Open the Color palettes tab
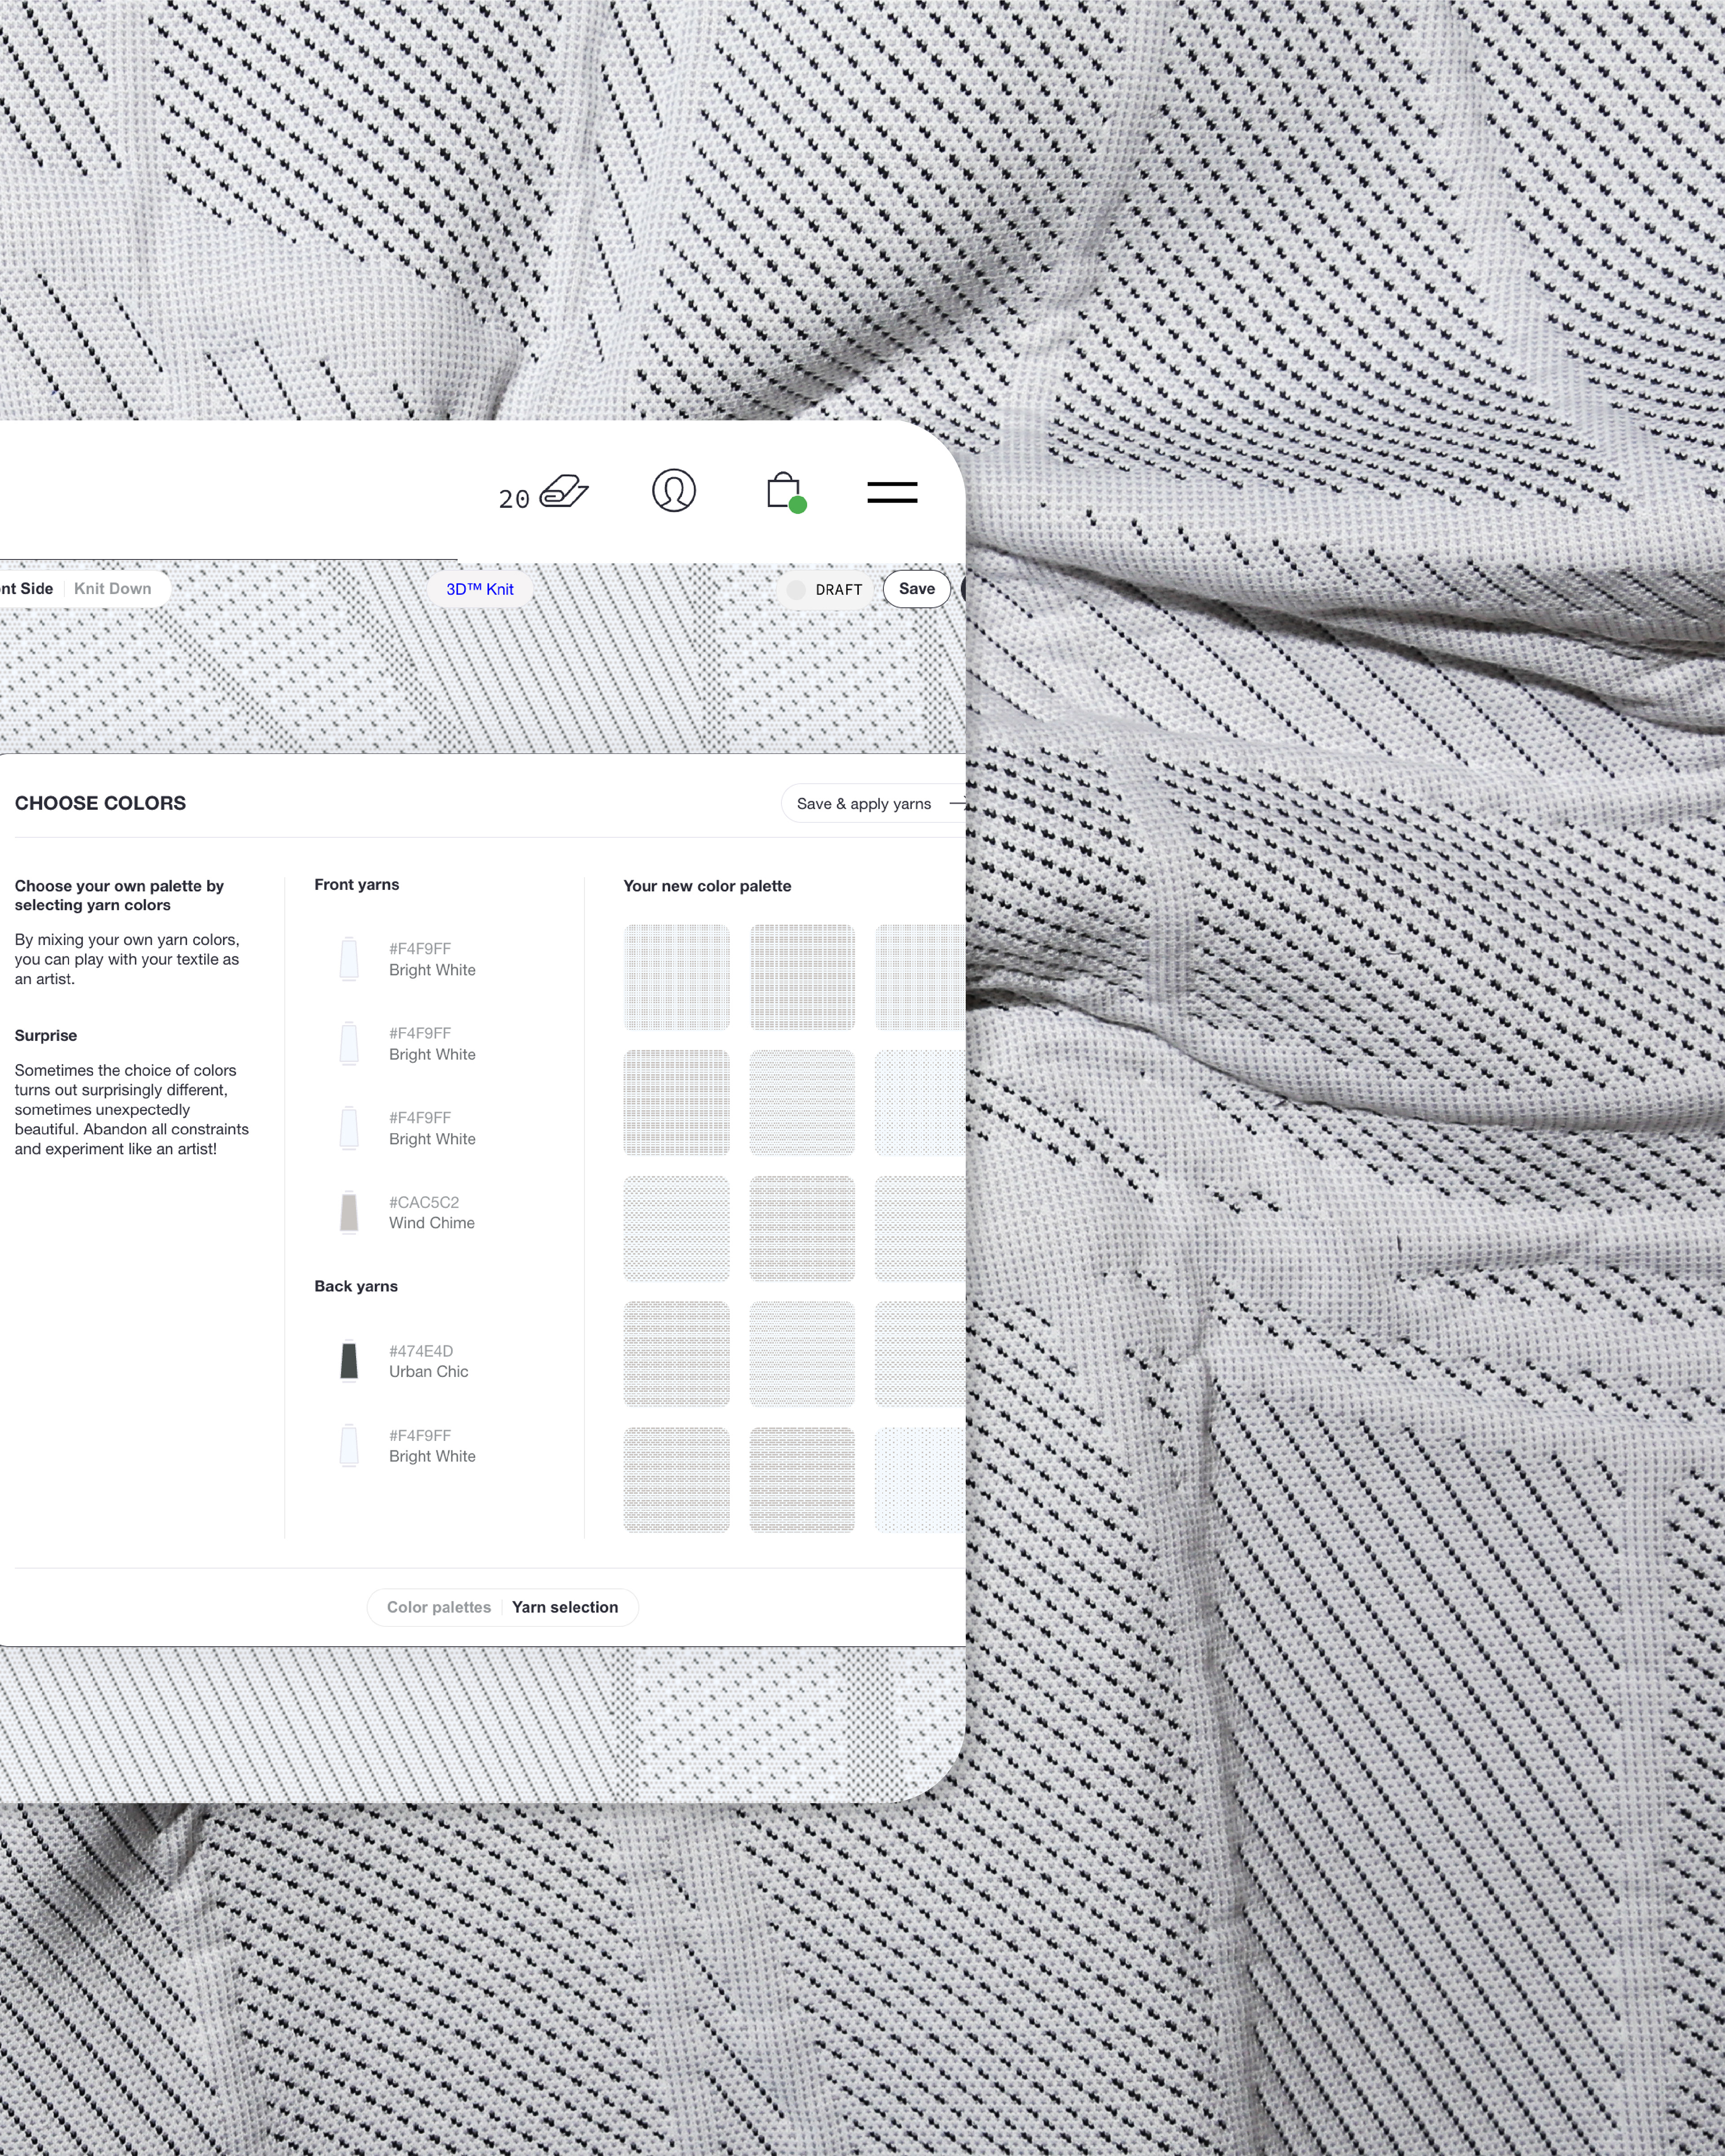Image resolution: width=1725 pixels, height=2156 pixels. 439,1607
